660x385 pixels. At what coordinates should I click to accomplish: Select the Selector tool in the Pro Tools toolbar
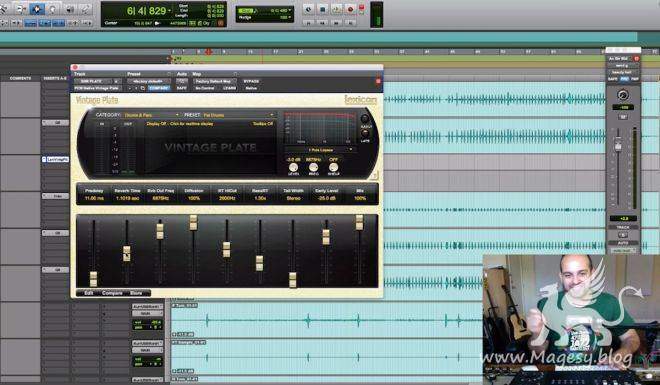(x=37, y=9)
